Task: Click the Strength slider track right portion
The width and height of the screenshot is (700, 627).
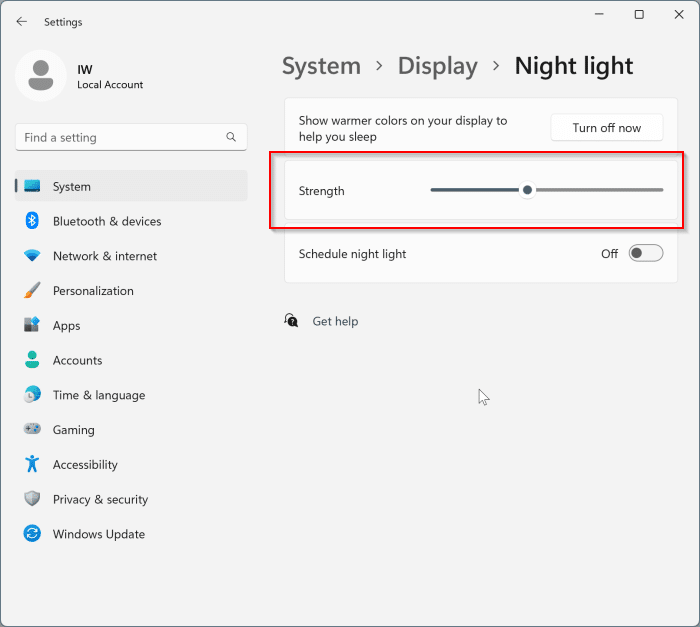Action: (599, 190)
